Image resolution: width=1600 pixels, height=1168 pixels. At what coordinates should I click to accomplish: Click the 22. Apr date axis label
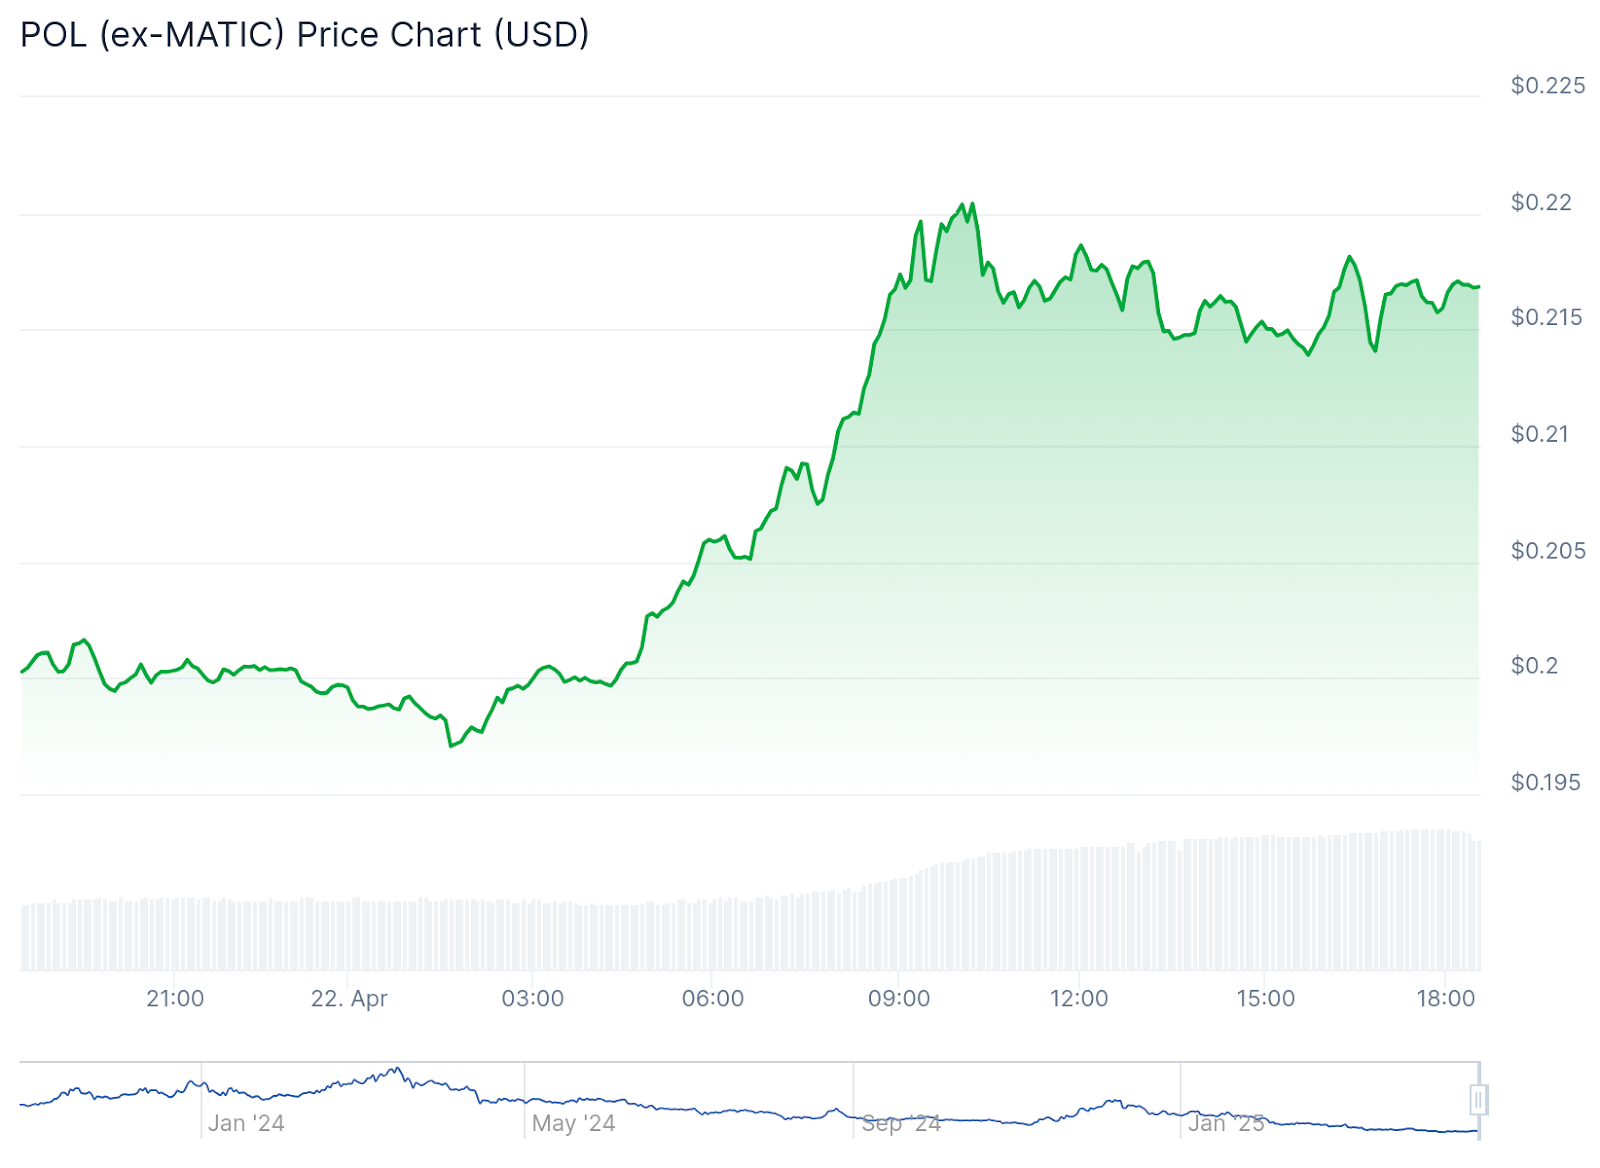tap(349, 999)
